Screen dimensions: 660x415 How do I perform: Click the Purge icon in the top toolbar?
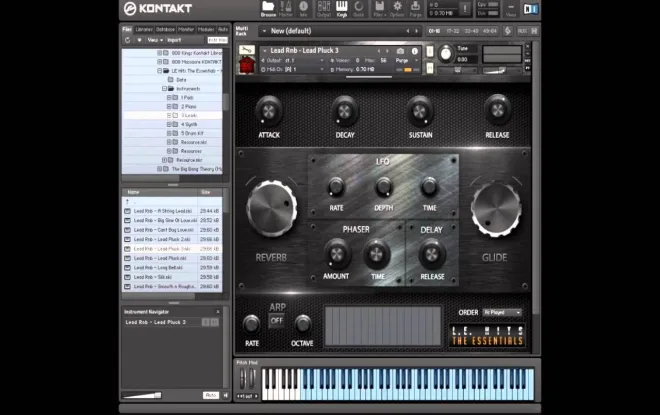[415, 9]
